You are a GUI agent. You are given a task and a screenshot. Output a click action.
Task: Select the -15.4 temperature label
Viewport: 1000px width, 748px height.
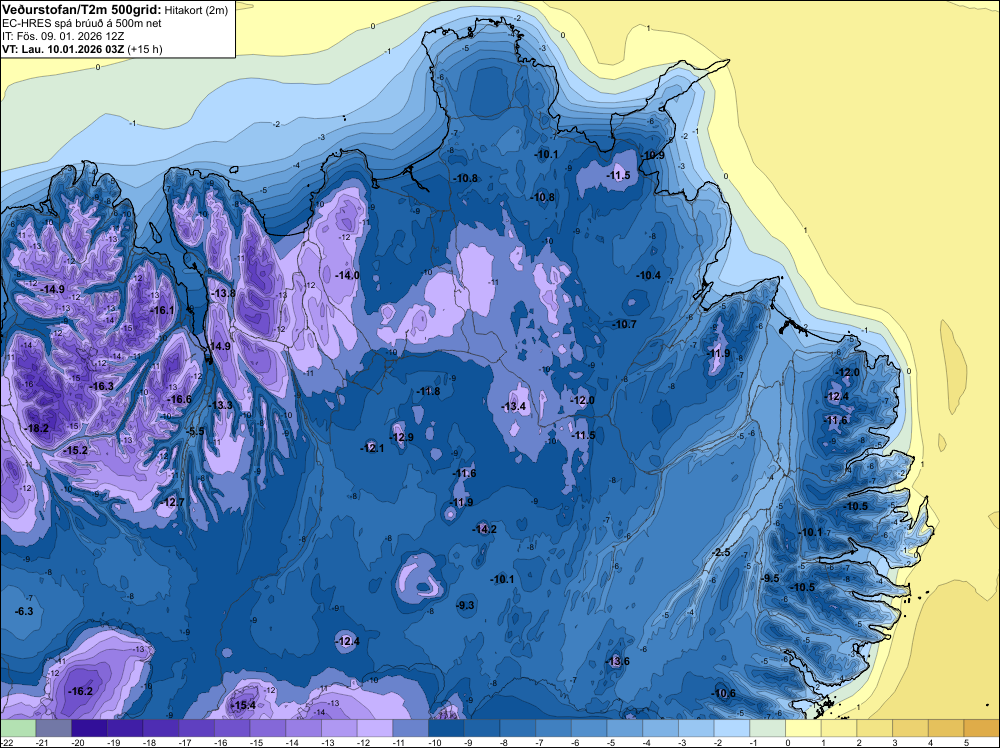click(x=242, y=705)
